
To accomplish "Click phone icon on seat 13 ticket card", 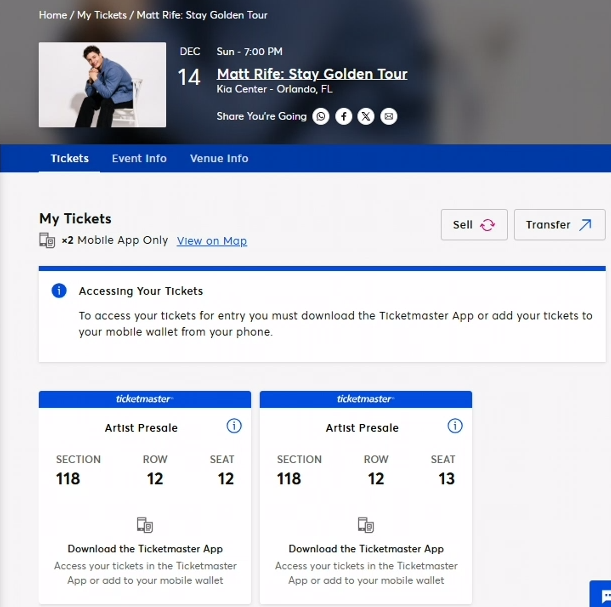I will (x=366, y=525).
